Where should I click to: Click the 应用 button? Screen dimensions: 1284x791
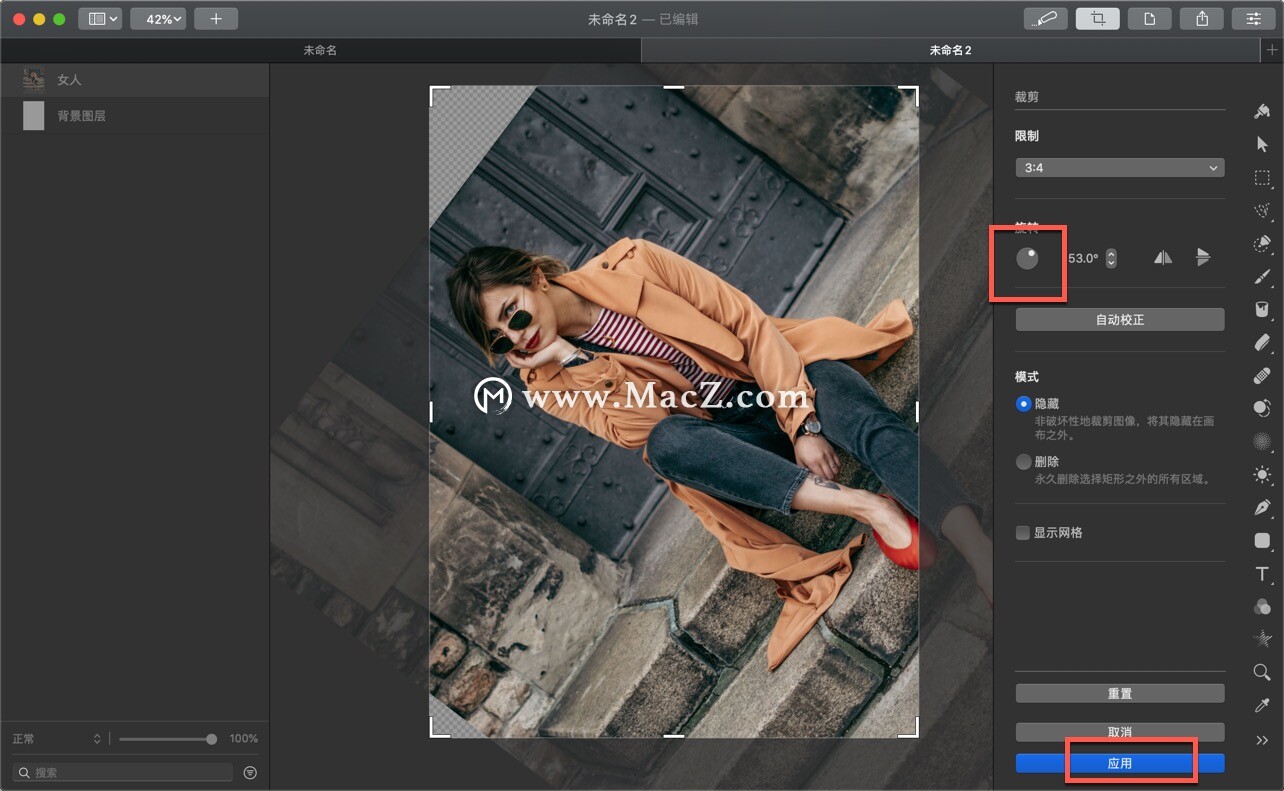1120,763
